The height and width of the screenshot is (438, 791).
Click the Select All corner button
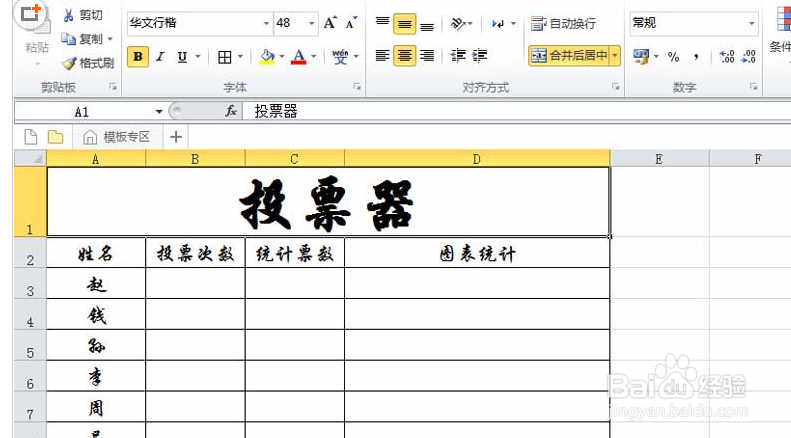(x=30, y=158)
